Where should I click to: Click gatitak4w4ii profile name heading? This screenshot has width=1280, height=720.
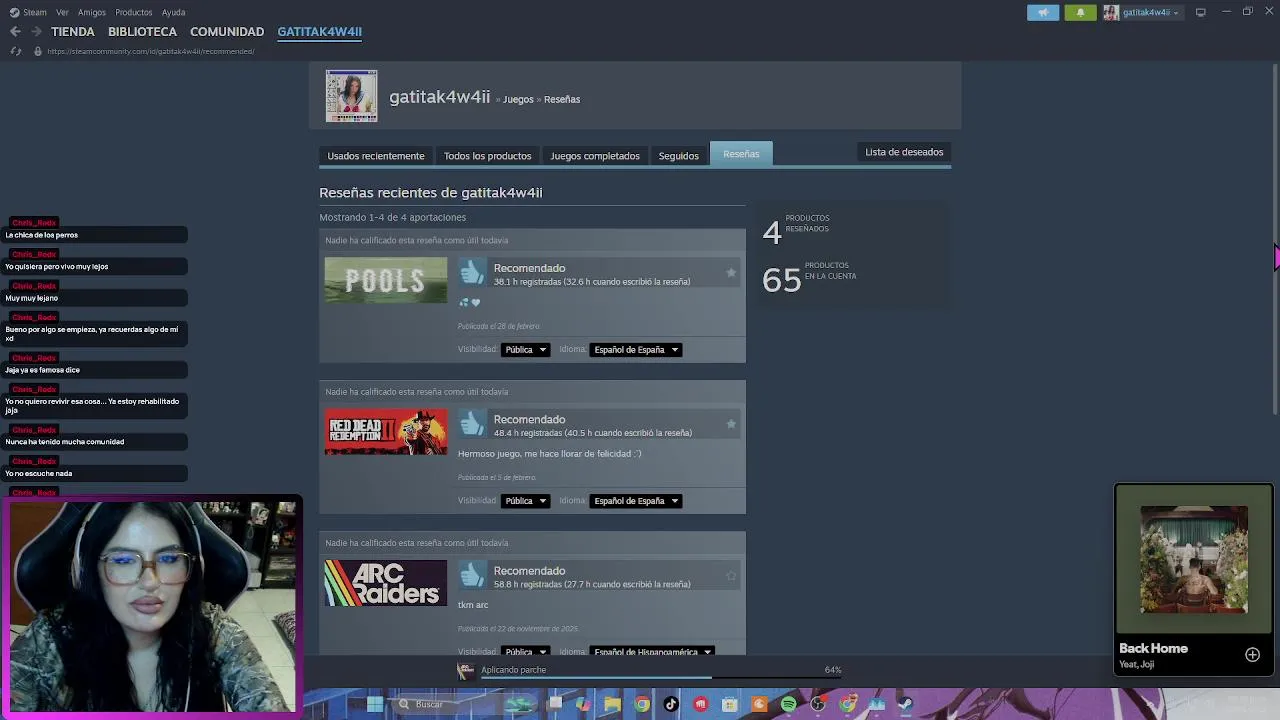[439, 97]
